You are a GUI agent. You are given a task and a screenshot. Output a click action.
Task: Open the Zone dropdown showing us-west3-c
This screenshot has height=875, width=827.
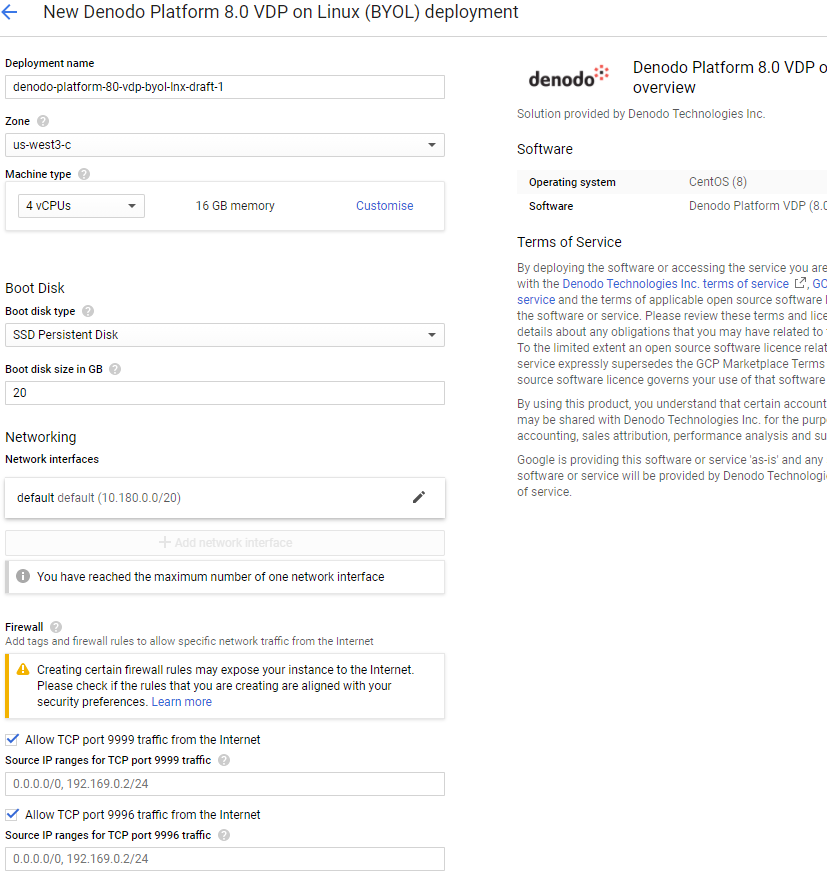tap(225, 145)
